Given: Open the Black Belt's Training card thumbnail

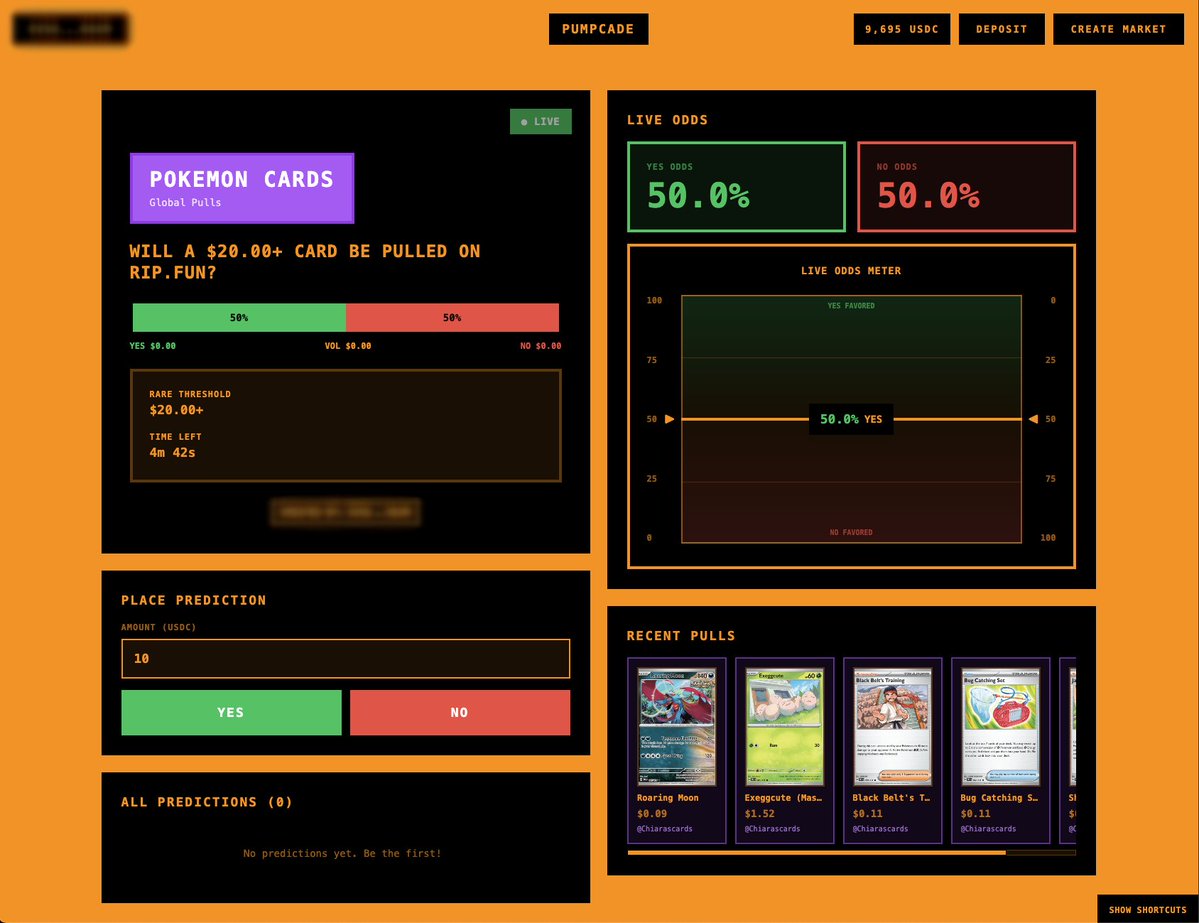Looking at the screenshot, I should (892, 726).
